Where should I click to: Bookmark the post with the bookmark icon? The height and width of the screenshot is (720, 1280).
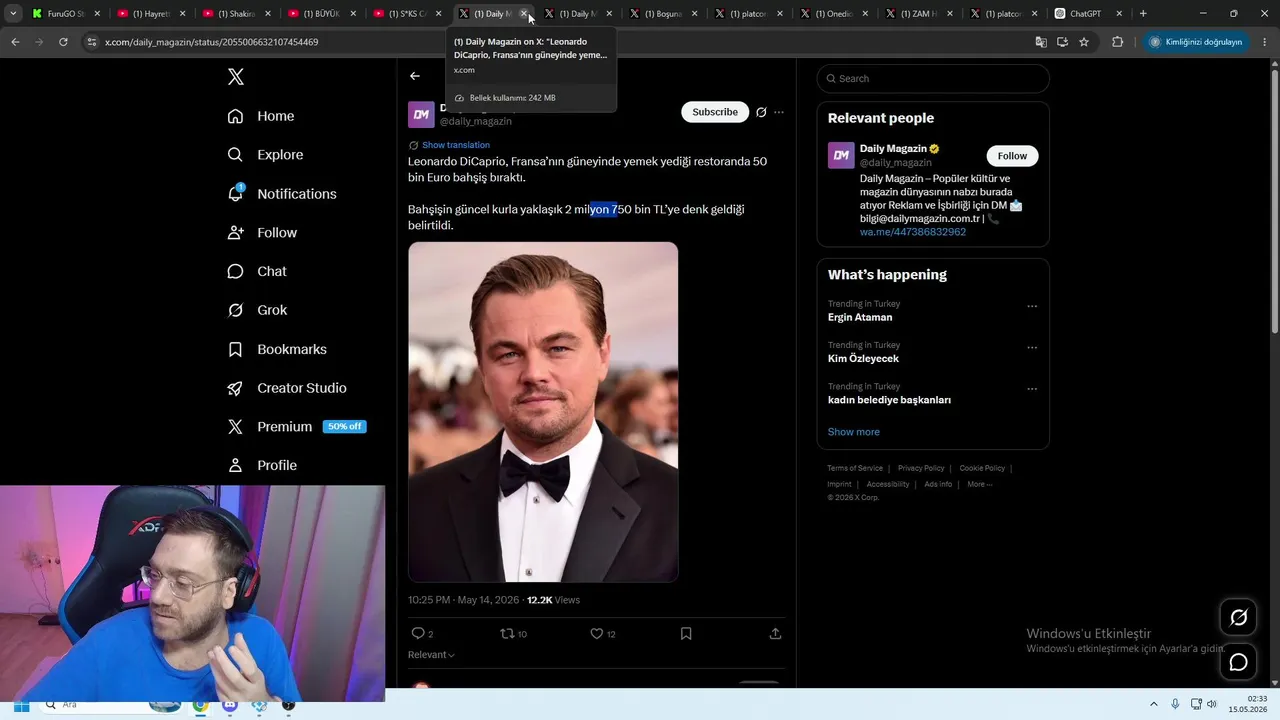pos(686,634)
